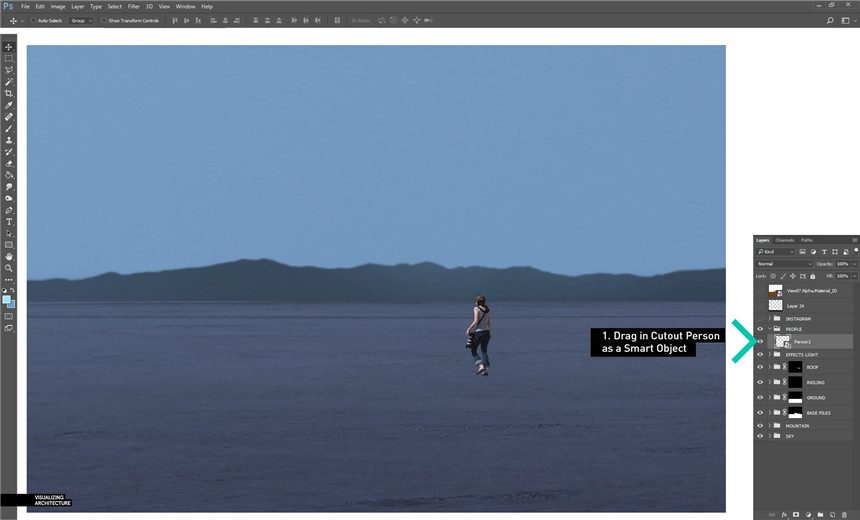This screenshot has width=860, height=520.
Task: Open the Normal blend mode dropdown
Action: coord(784,264)
